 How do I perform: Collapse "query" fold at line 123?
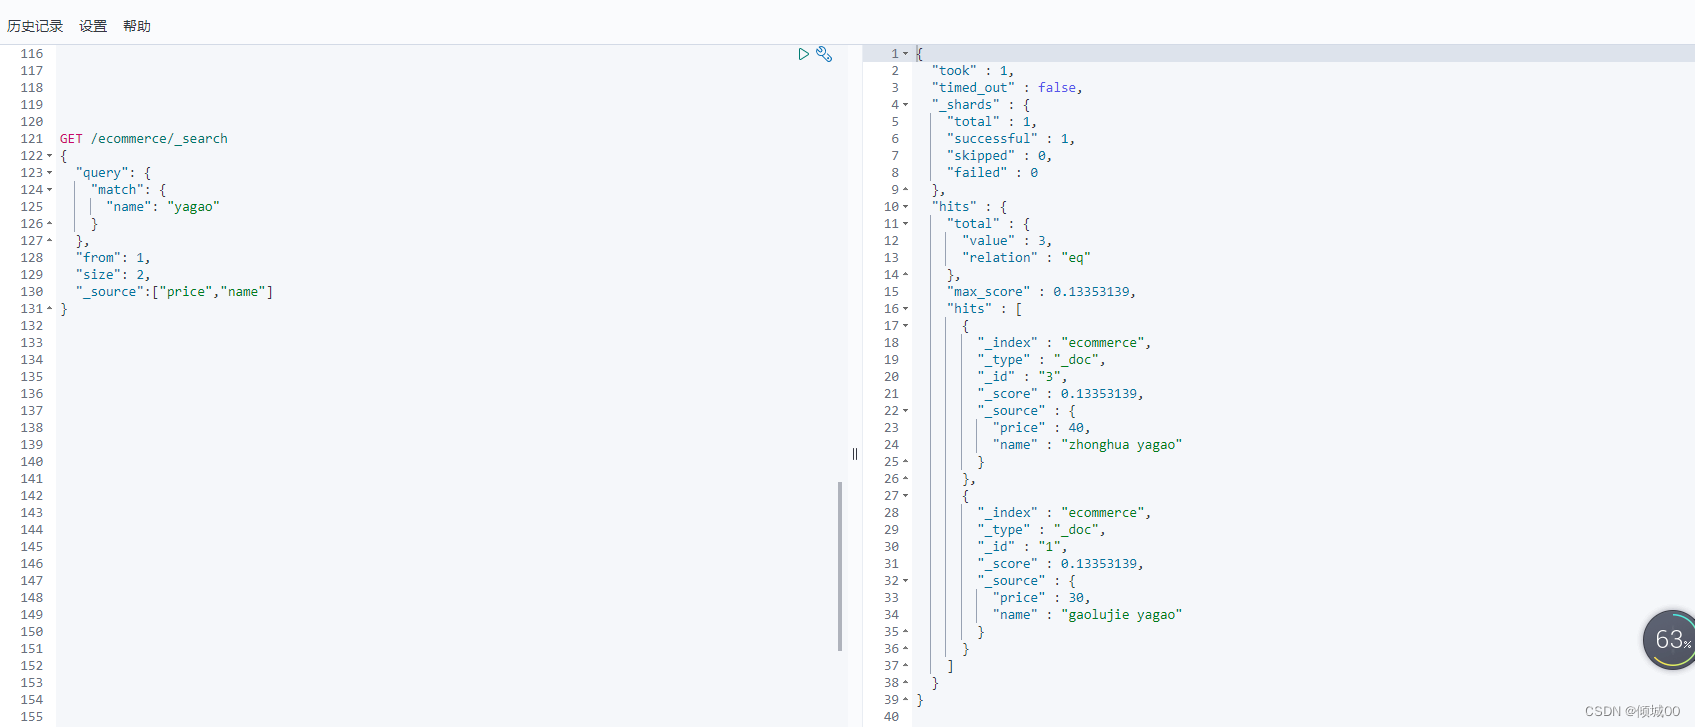[x=50, y=173]
